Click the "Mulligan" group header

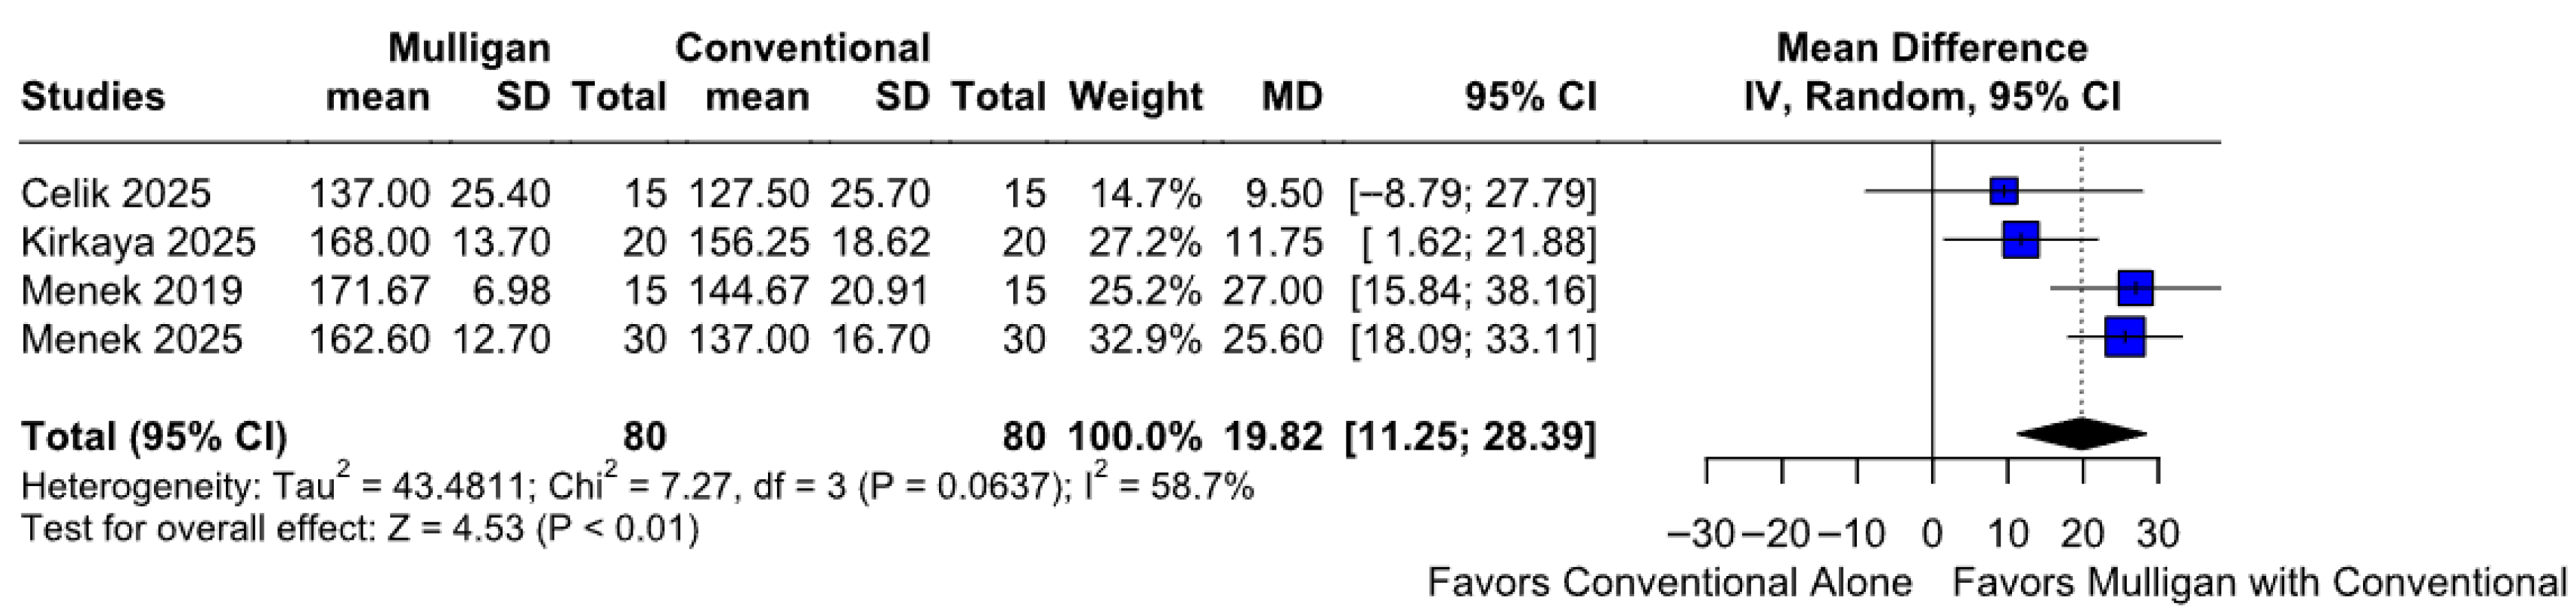(469, 48)
